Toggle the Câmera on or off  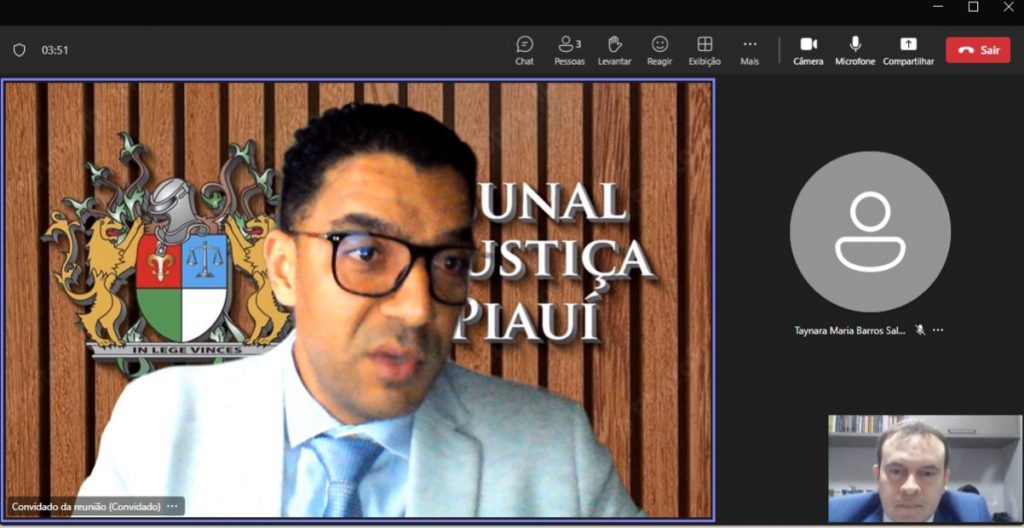click(808, 49)
